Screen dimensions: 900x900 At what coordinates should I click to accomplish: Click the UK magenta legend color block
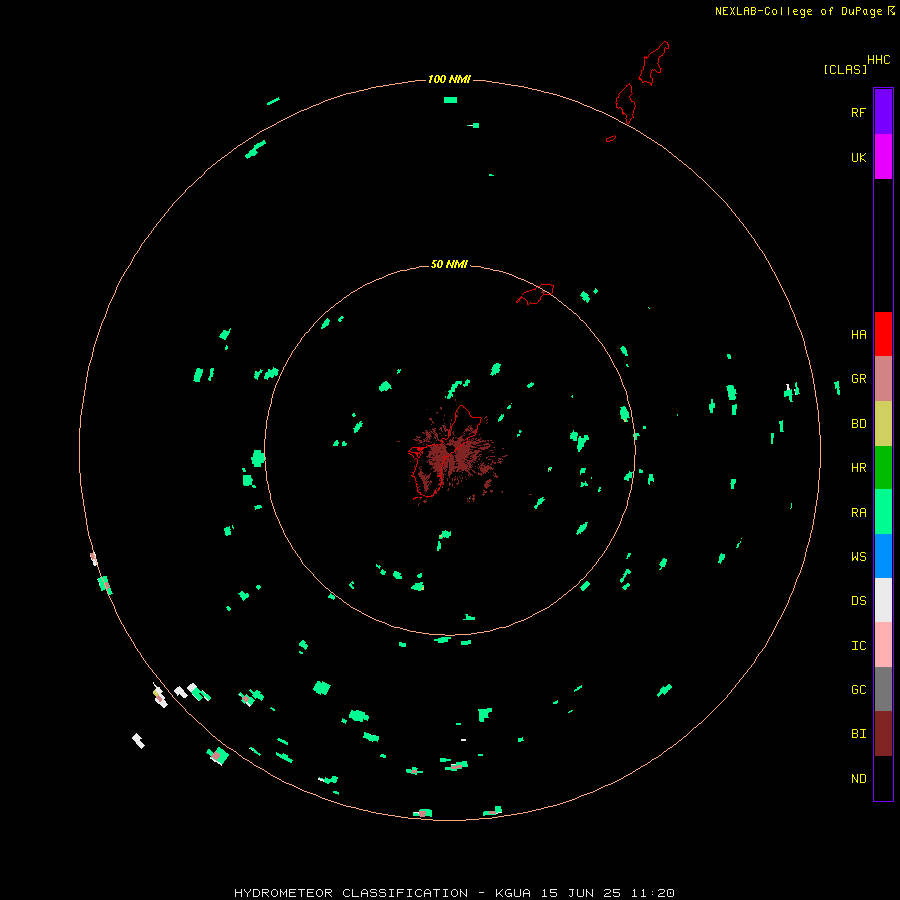(x=883, y=157)
